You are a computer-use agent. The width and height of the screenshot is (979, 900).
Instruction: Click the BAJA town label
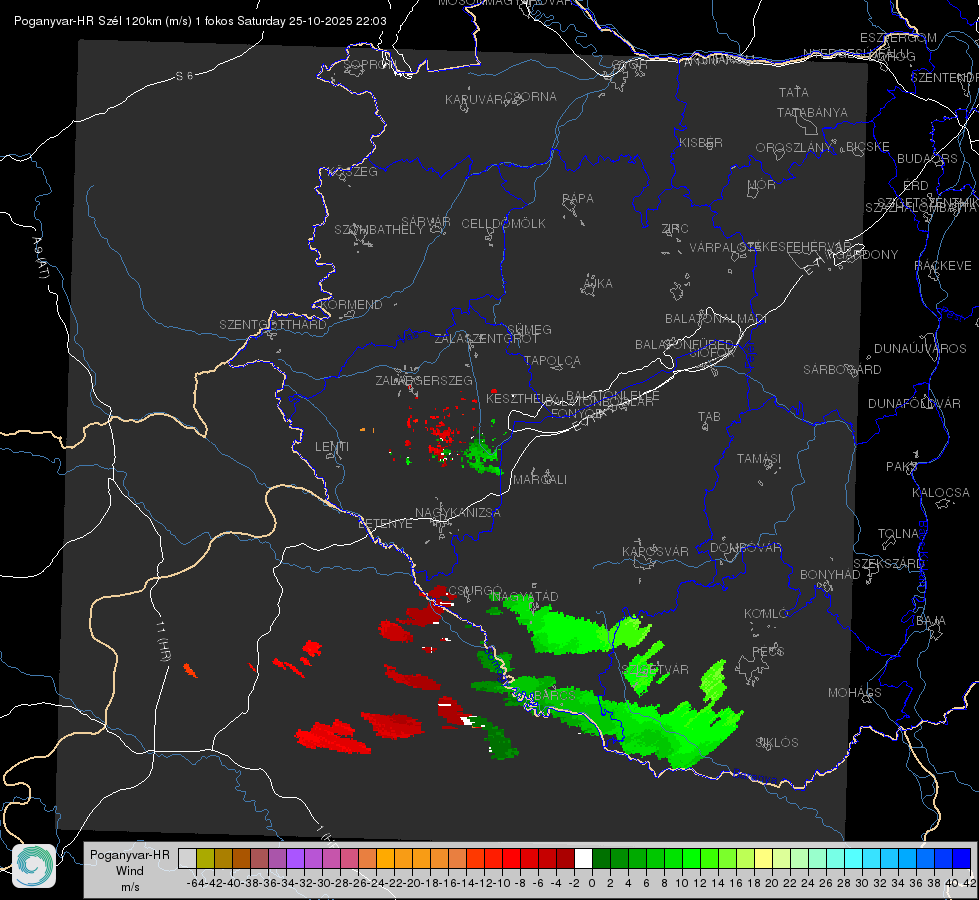pyautogui.click(x=931, y=621)
